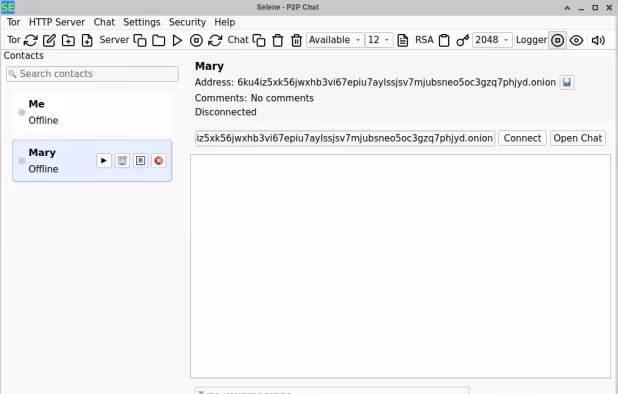Click the square stop icon on Mary contact
Viewport: 618px width, 394px height.
[141, 161]
